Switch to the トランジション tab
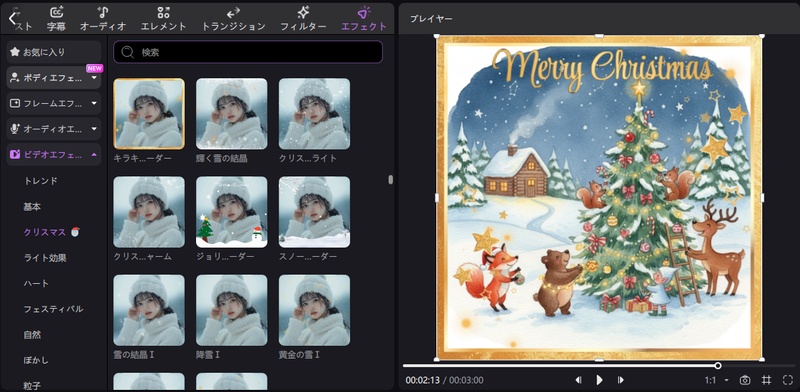Image resolution: width=800 pixels, height=392 pixels. (x=234, y=19)
